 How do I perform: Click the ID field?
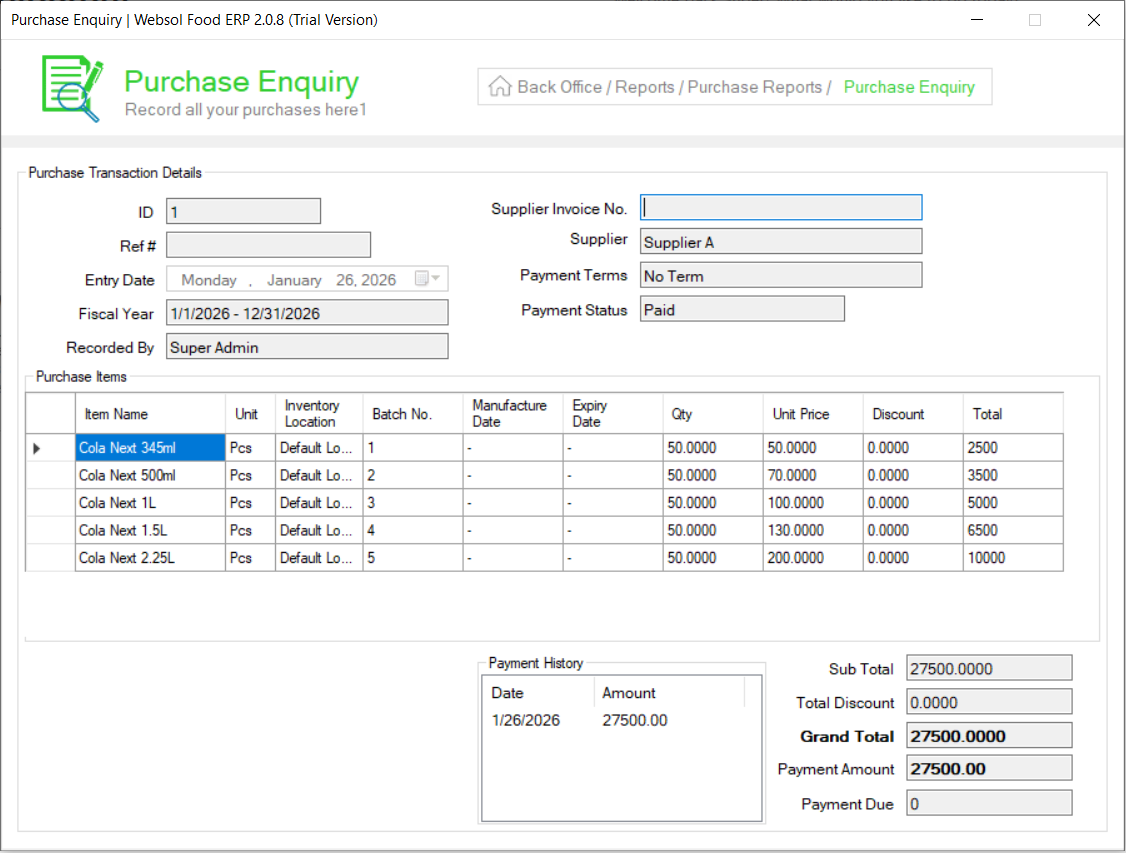pos(243,211)
